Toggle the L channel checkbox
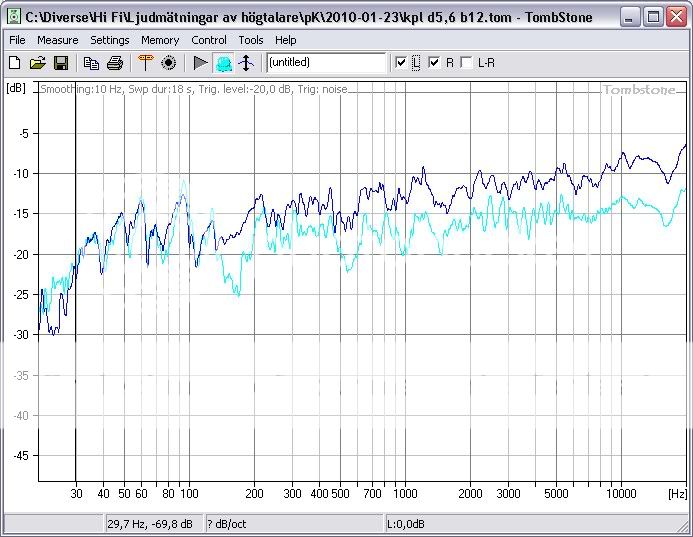Image resolution: width=693 pixels, height=537 pixels. click(x=402, y=63)
